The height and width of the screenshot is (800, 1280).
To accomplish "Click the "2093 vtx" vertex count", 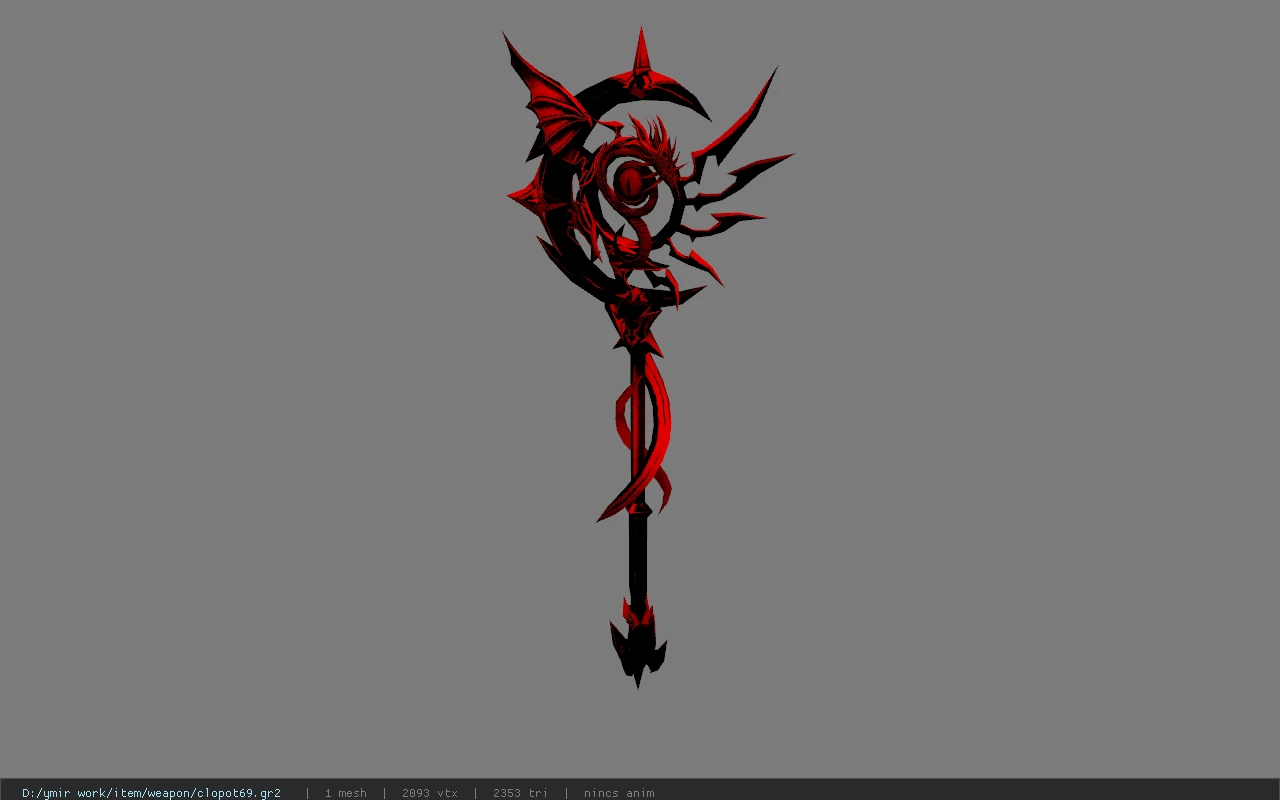I will pyautogui.click(x=430, y=793).
